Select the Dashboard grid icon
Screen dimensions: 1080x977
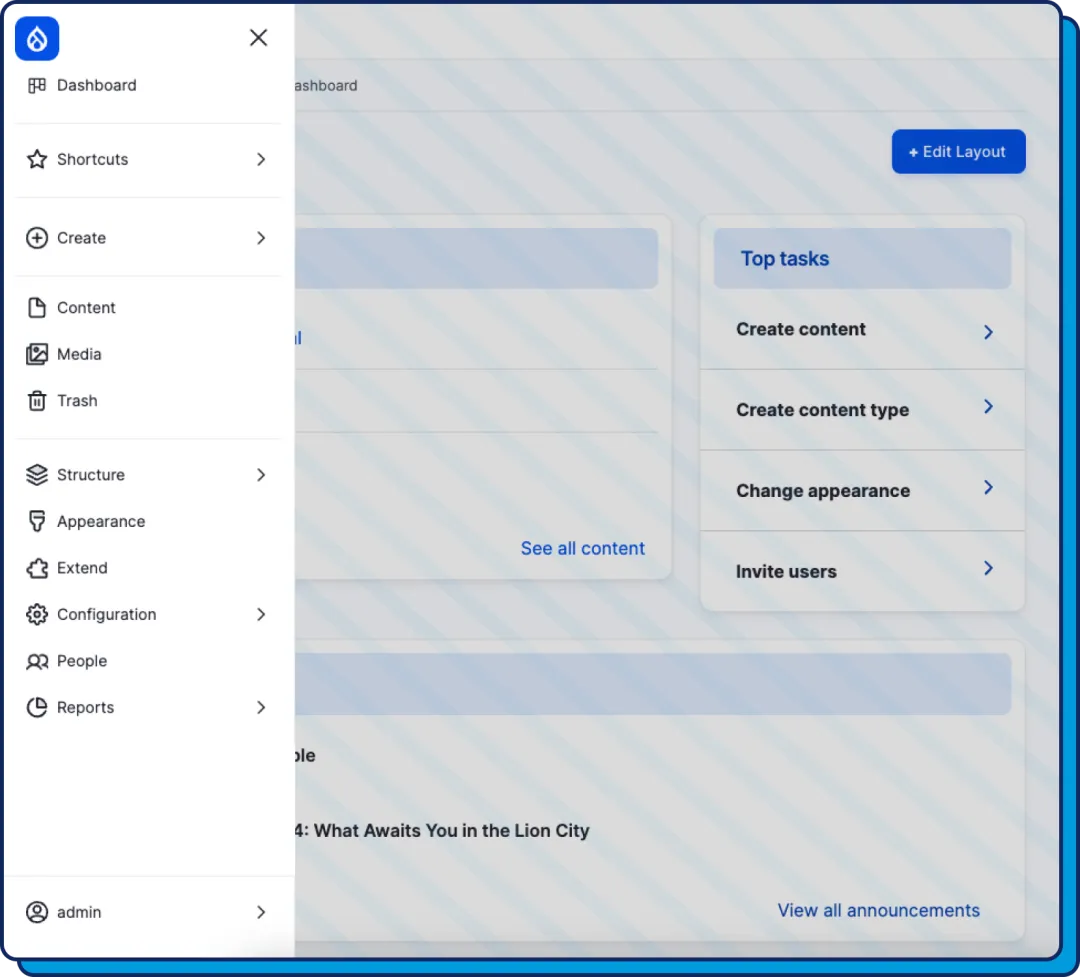tap(37, 85)
